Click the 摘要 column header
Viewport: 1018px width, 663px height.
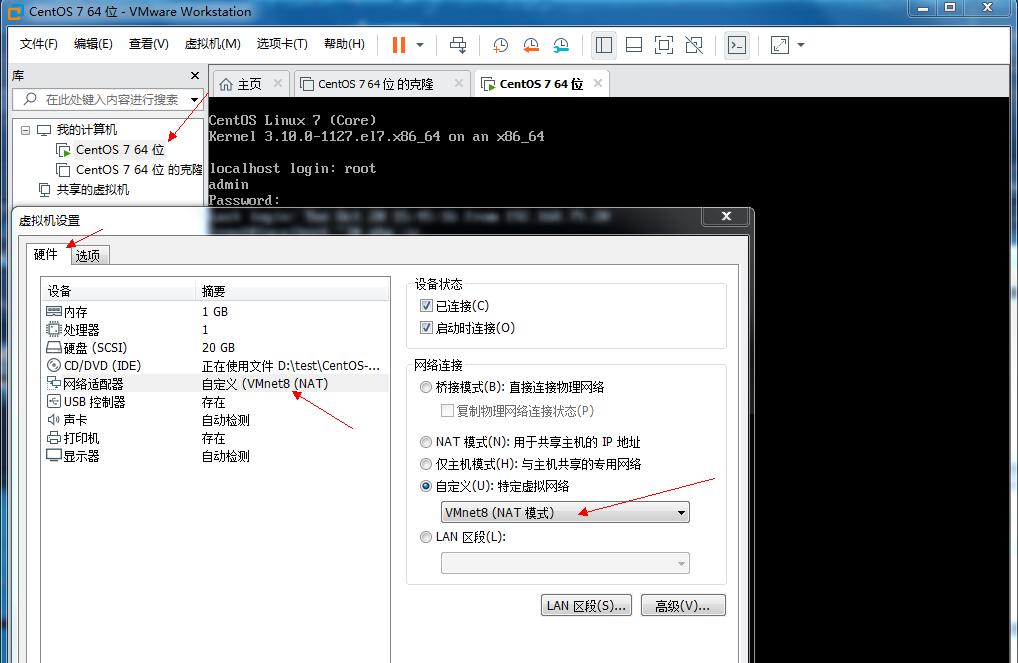pos(292,291)
